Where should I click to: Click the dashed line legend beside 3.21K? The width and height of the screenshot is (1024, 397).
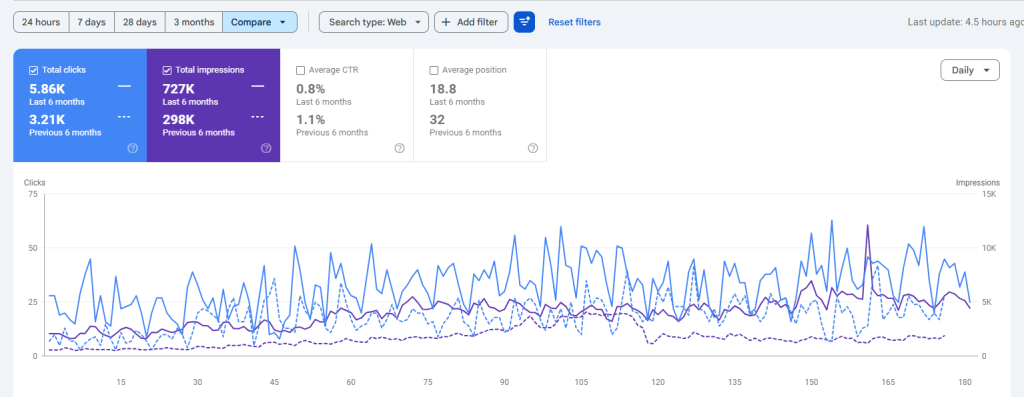124,117
